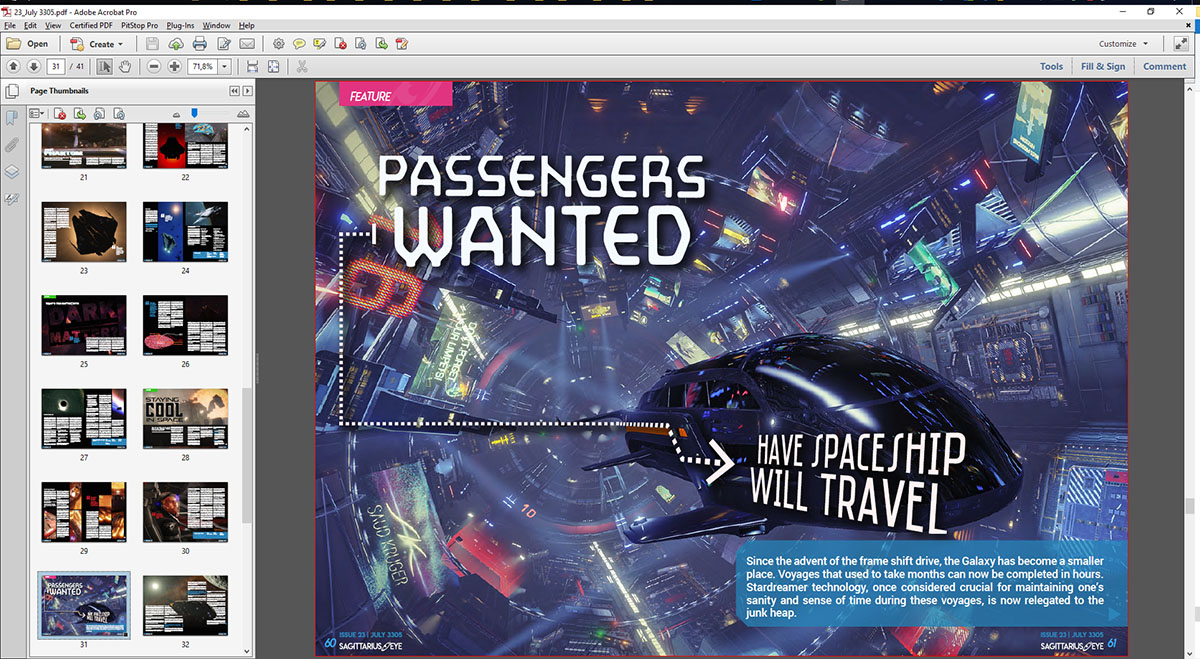Show the Attachments paperclip panel
The width and height of the screenshot is (1200, 659).
coord(12,145)
